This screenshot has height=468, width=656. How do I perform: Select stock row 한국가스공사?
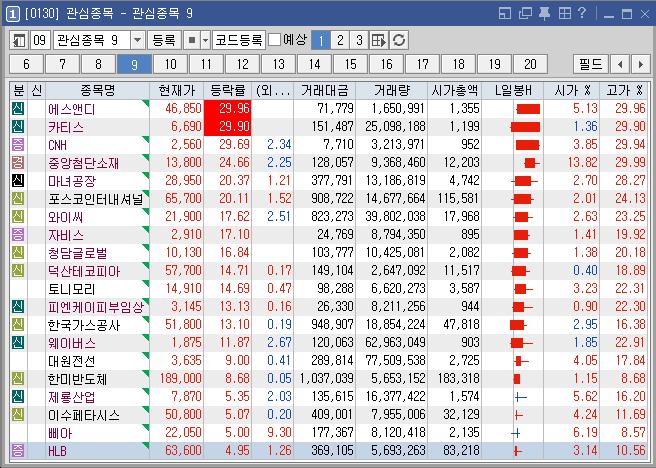[328, 325]
